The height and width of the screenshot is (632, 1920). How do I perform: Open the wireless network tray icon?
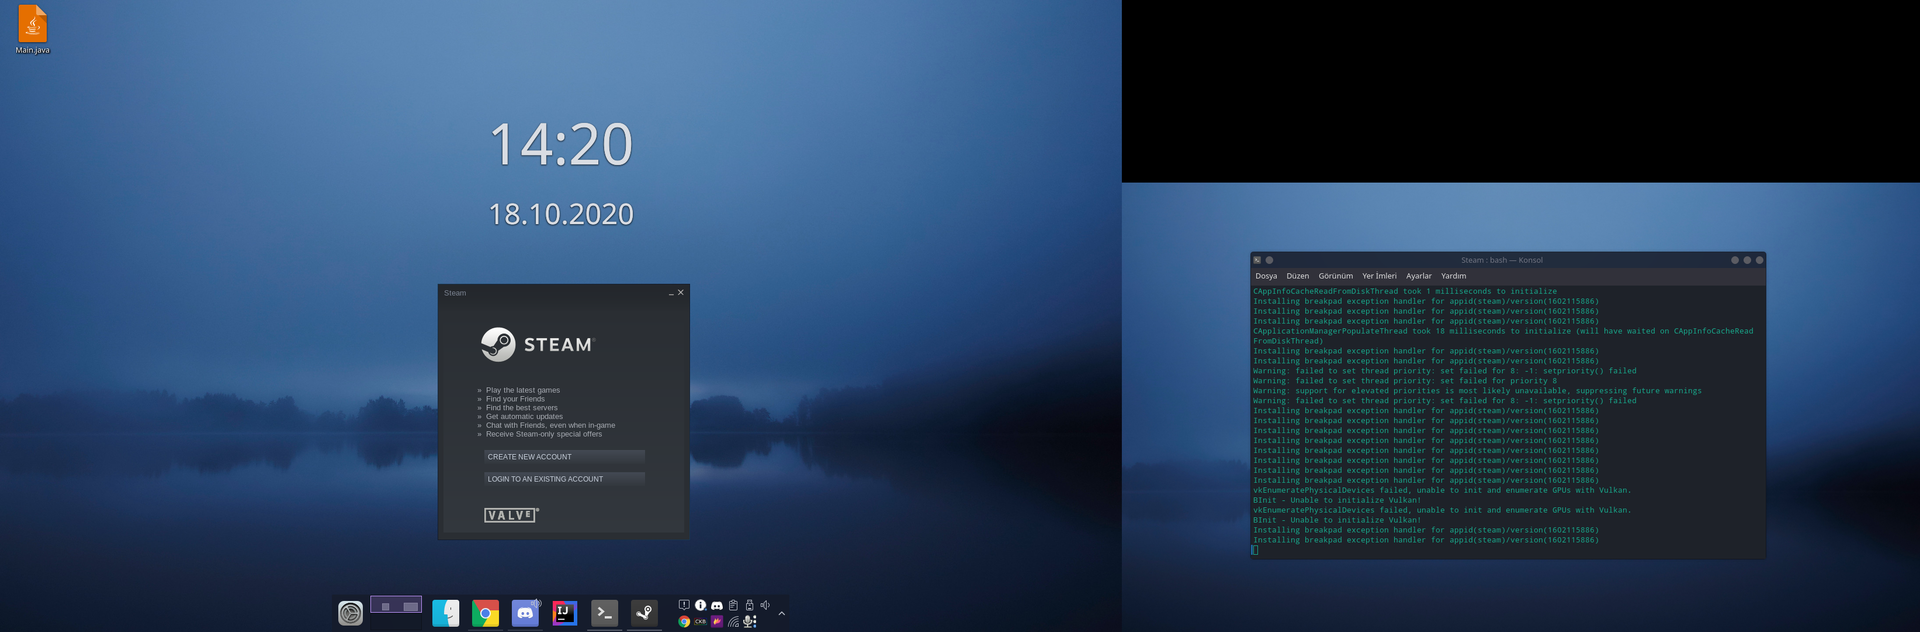(733, 621)
